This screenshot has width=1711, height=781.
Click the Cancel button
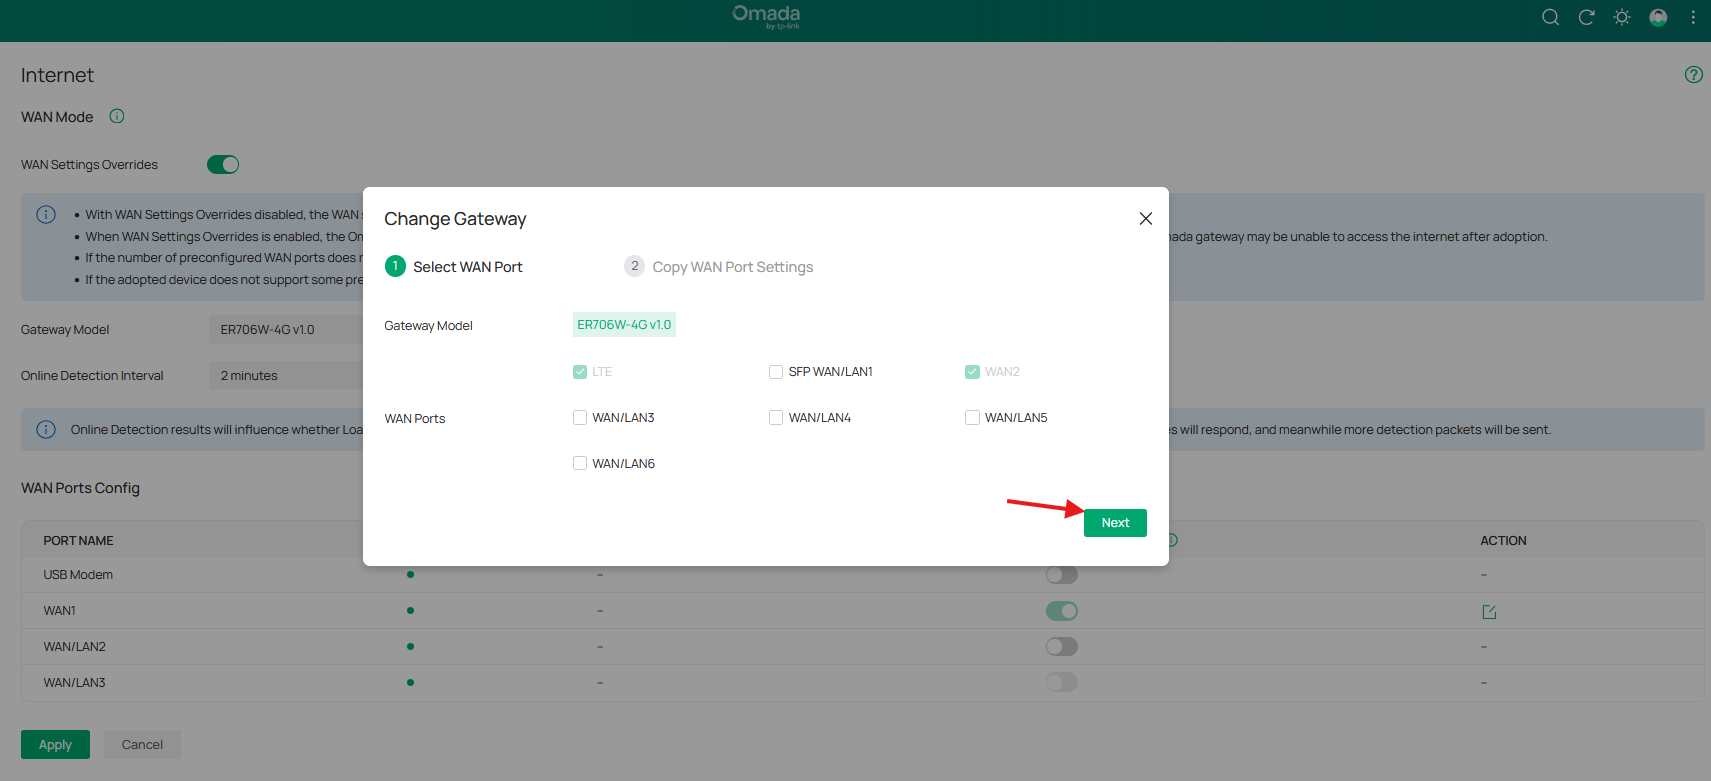pyautogui.click(x=142, y=745)
